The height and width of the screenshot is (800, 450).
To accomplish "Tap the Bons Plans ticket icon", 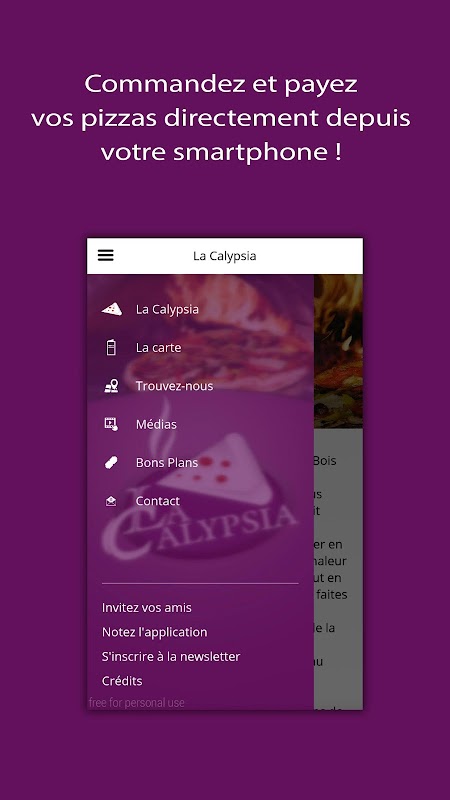I will tap(111, 462).
